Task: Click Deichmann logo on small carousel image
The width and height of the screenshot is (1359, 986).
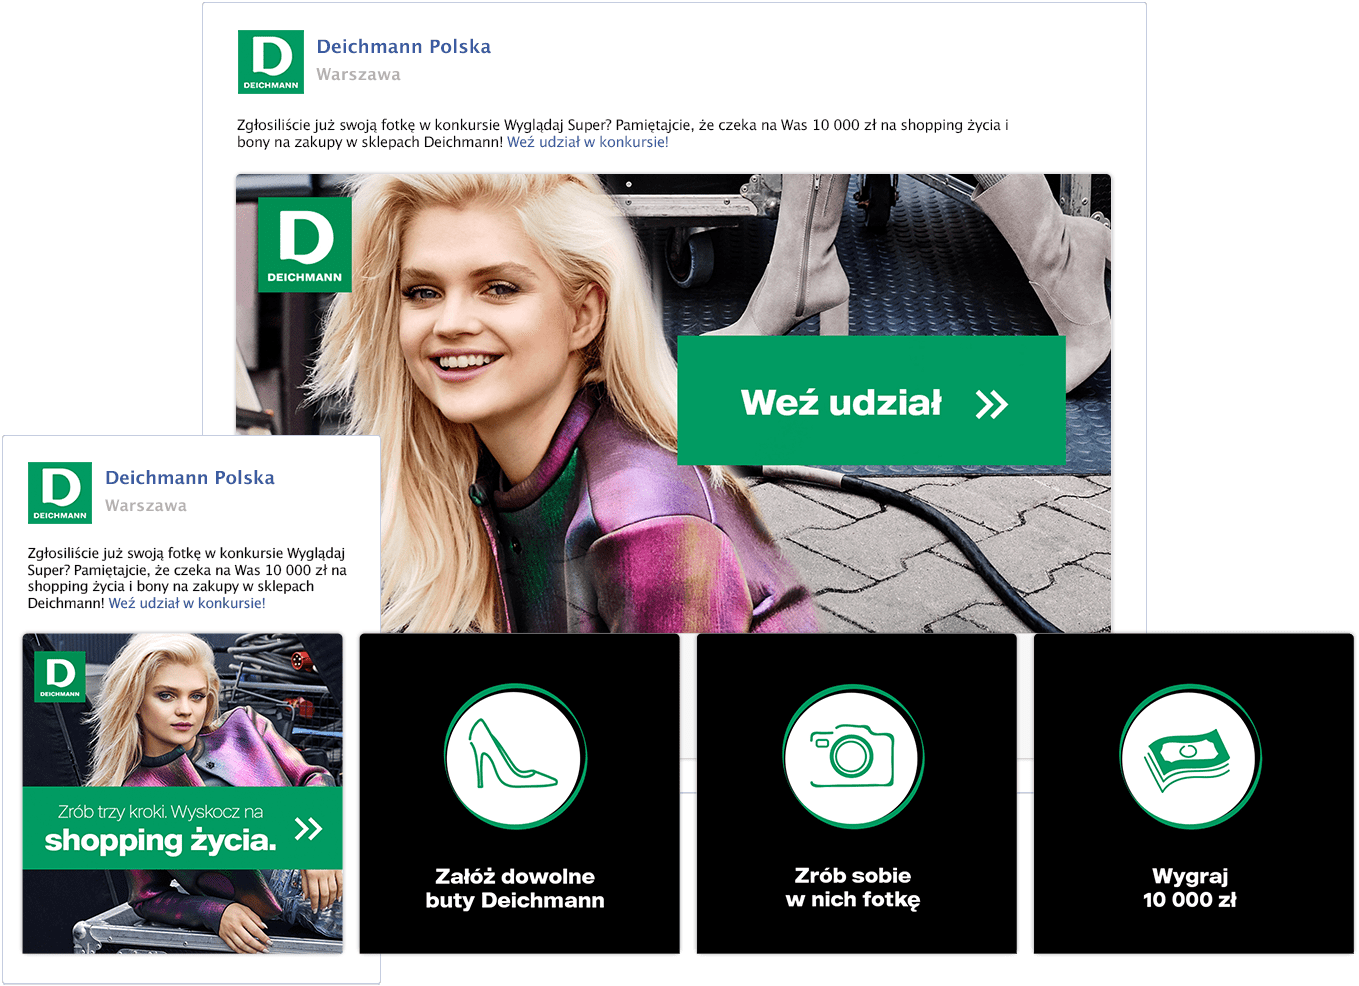Action: coord(60,677)
